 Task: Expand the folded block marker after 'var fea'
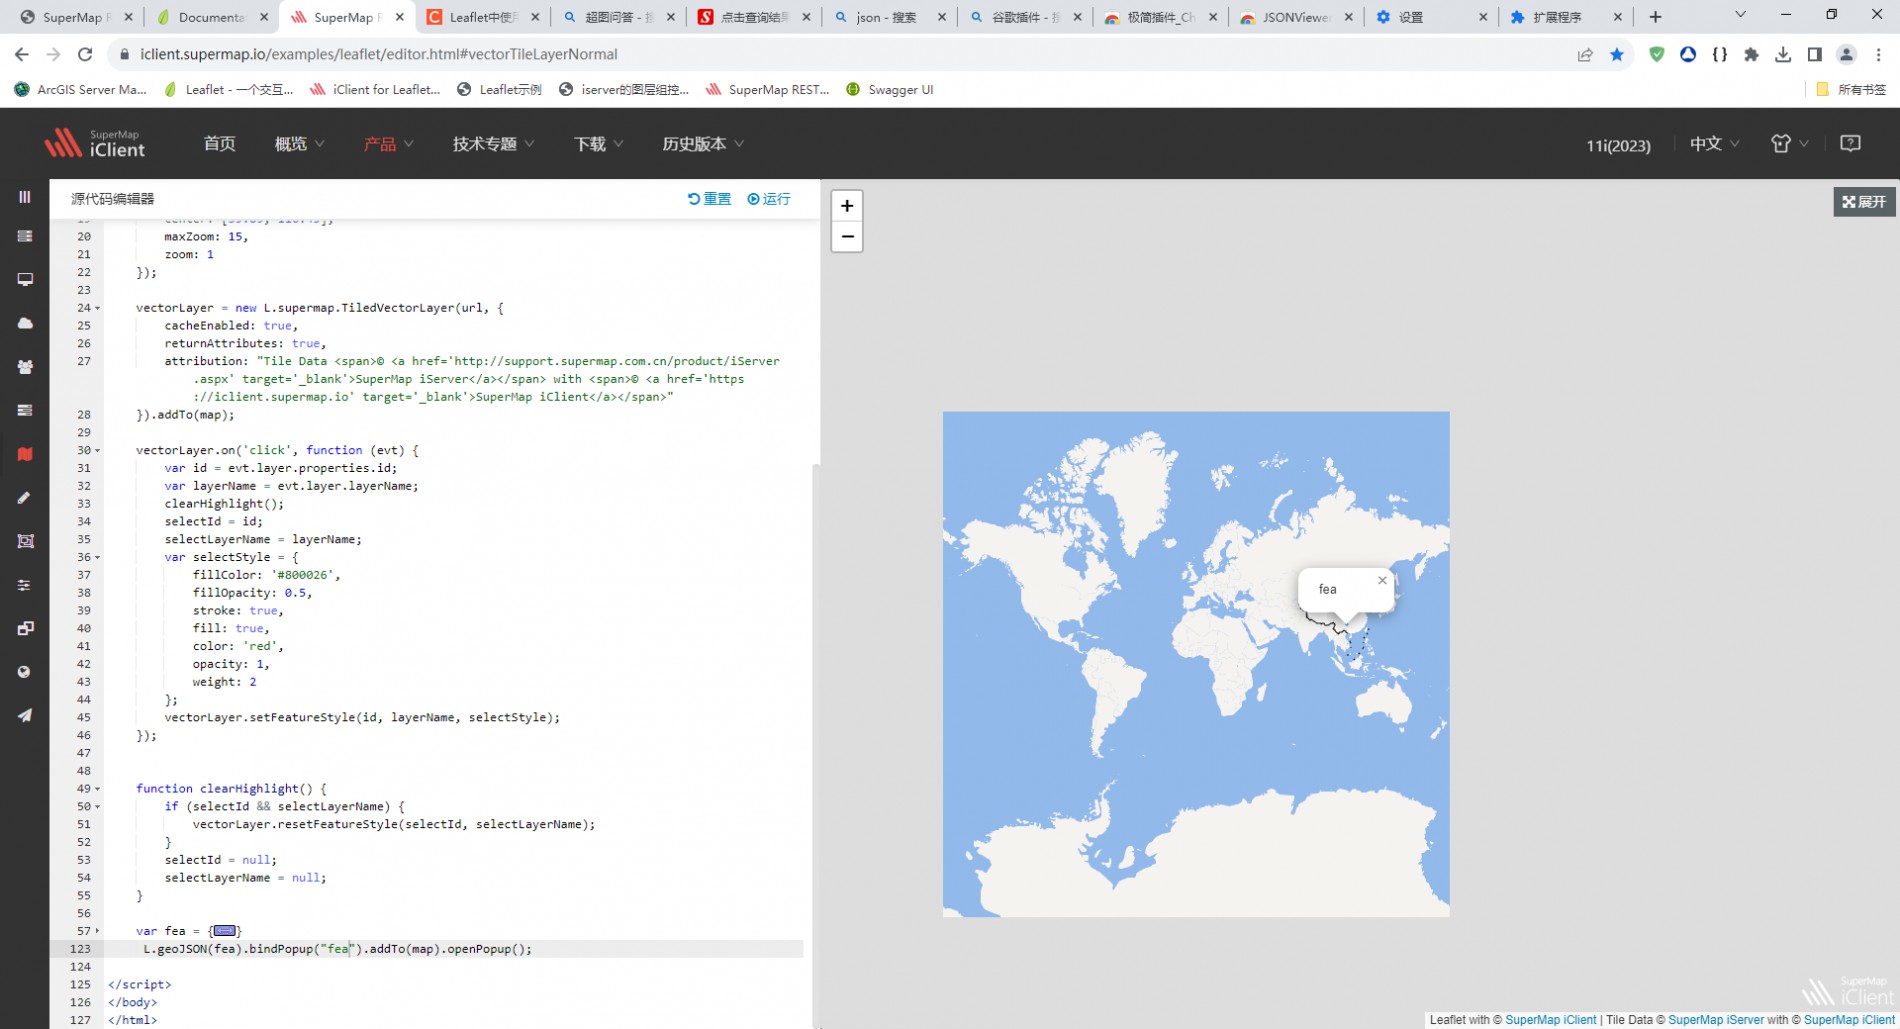tap(225, 931)
